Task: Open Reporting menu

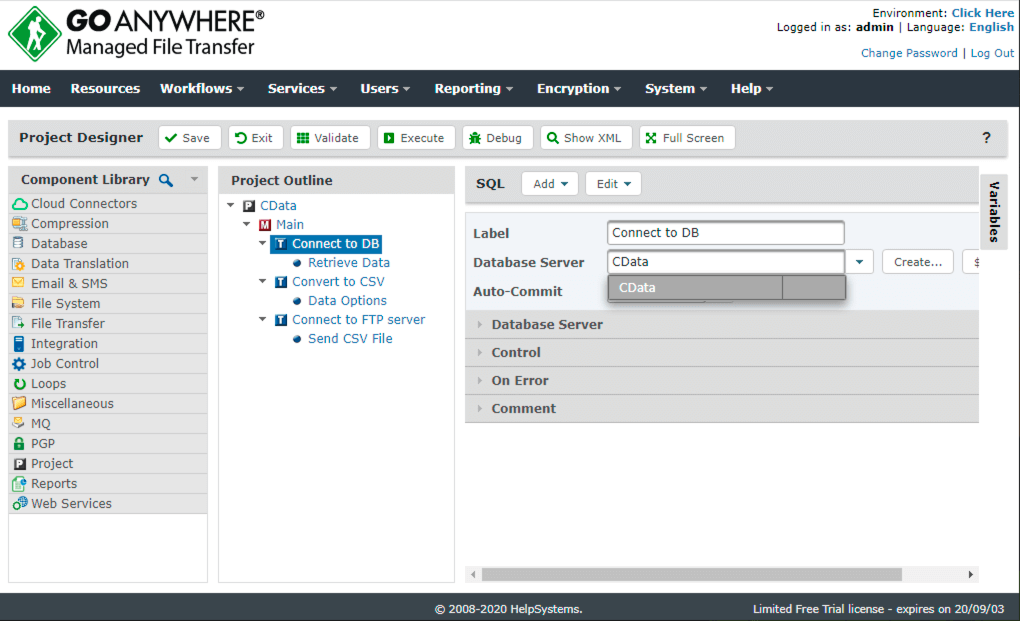Action: click(474, 88)
